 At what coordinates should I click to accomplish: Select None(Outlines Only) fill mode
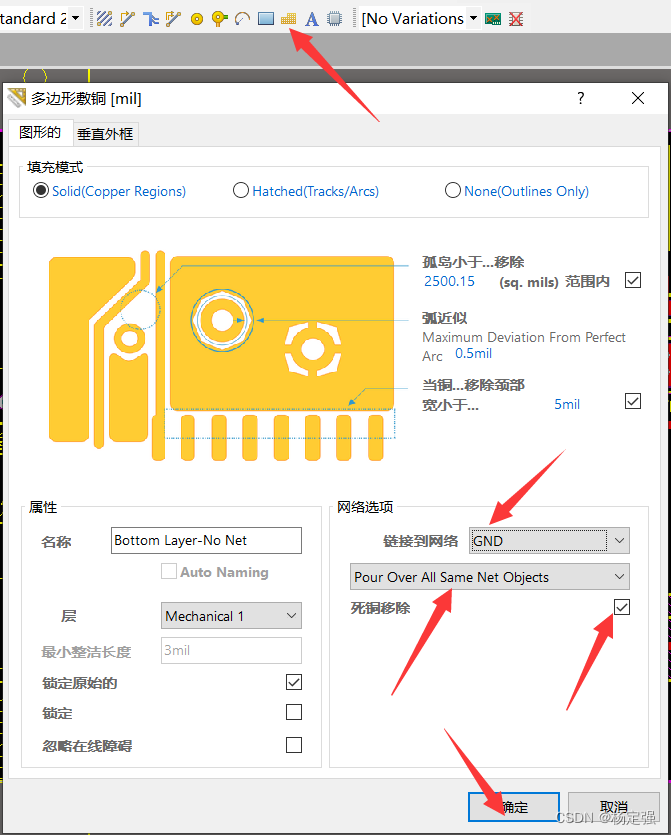[453, 191]
